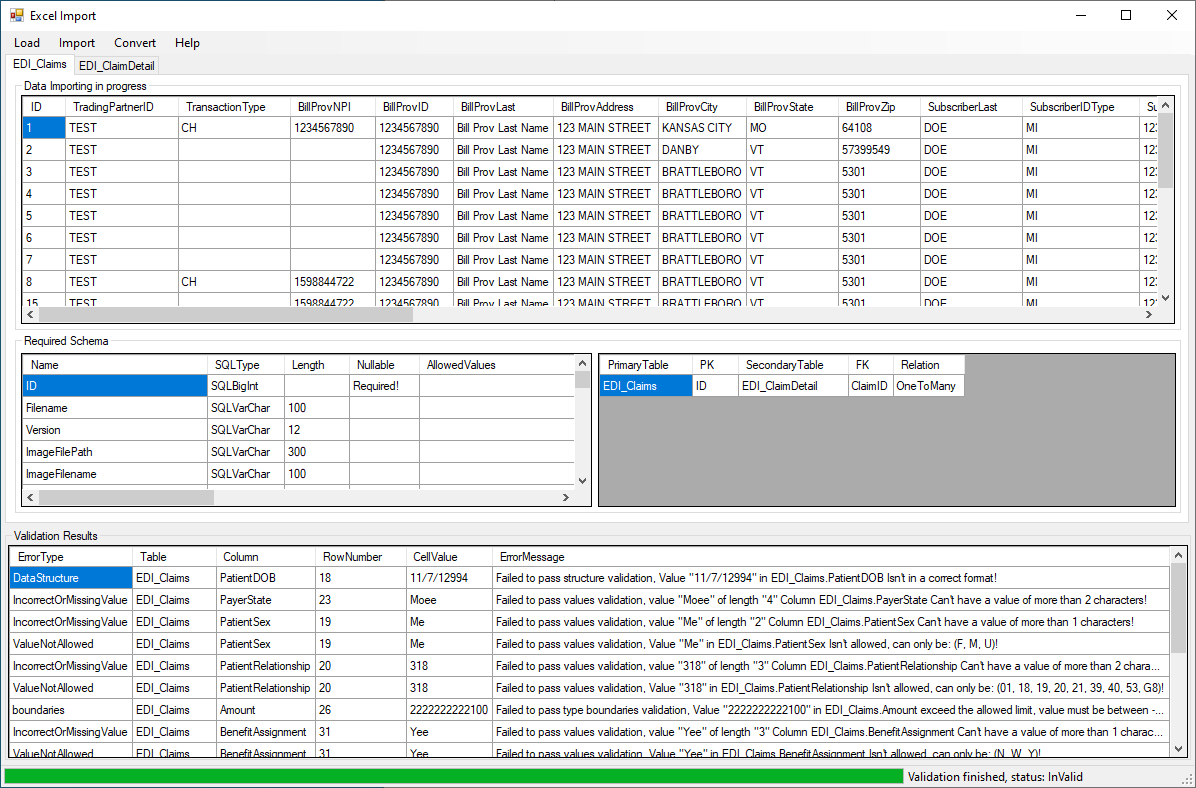Screen dimensions: 1196x788
Task: Select the EDI_Claims primary table cell
Action: click(646, 386)
